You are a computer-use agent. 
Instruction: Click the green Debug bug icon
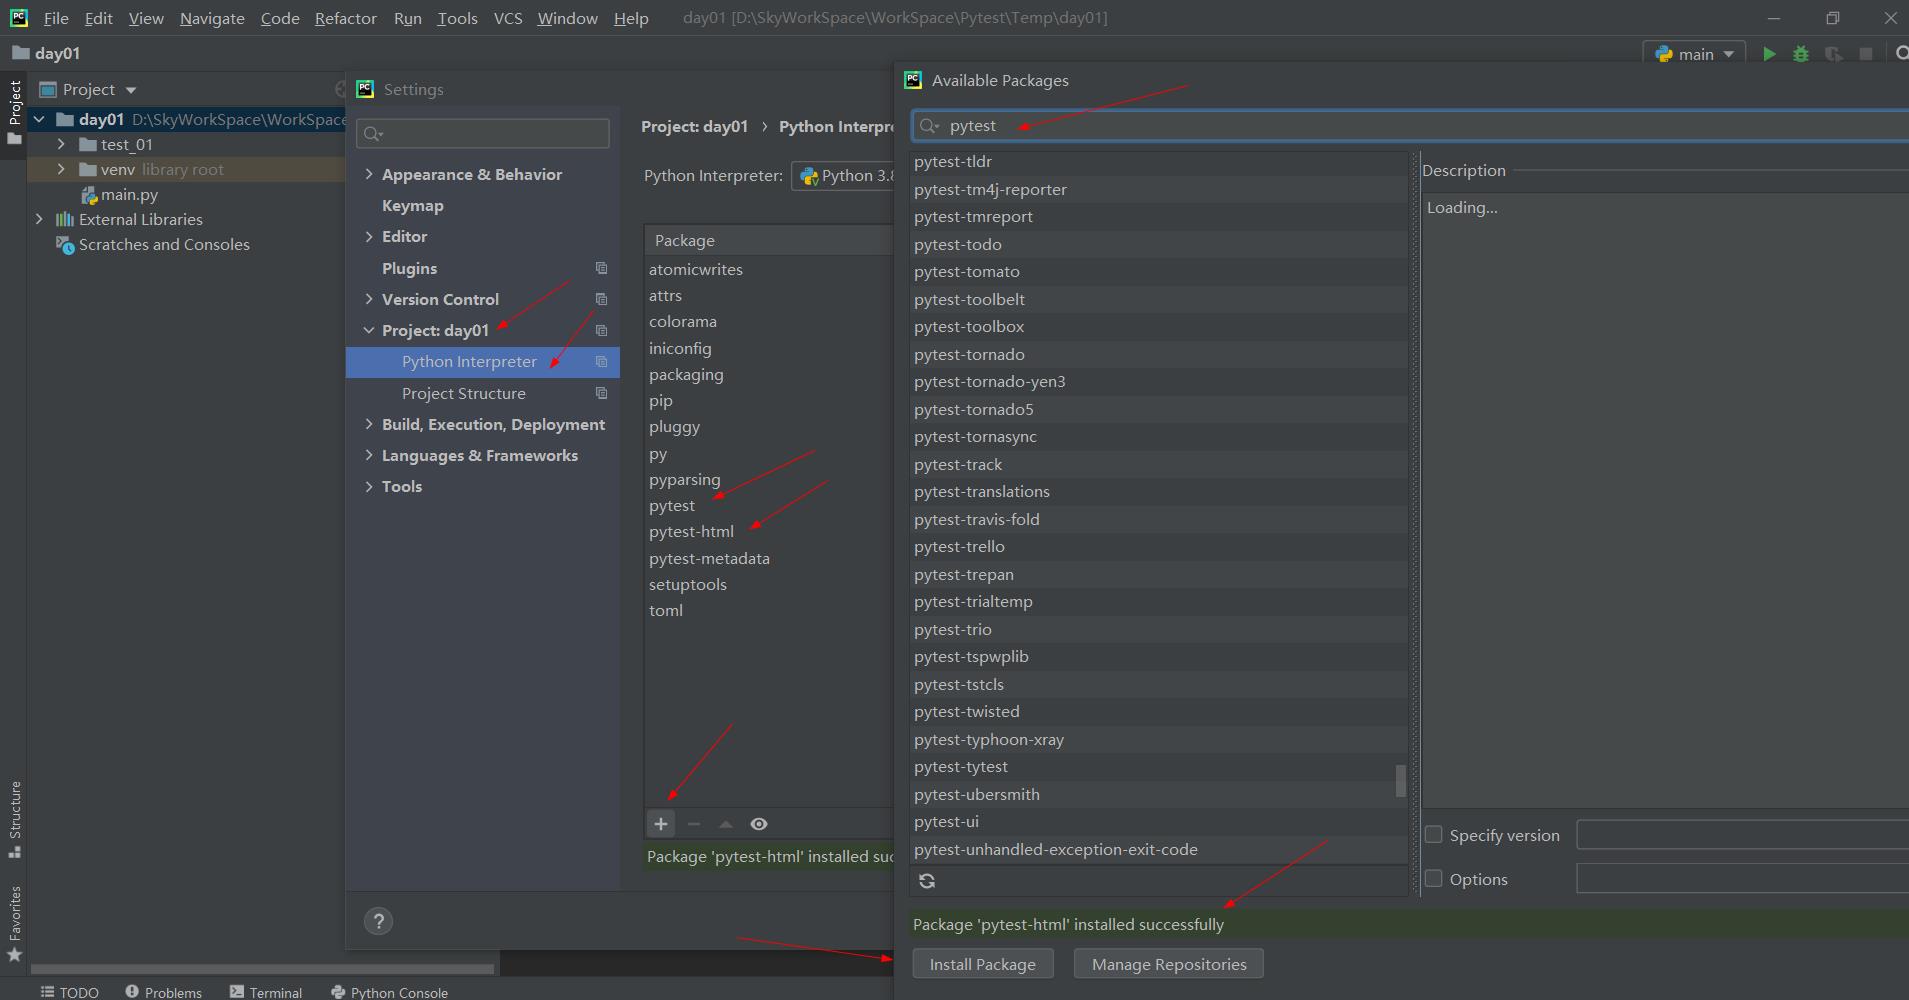click(x=1801, y=54)
